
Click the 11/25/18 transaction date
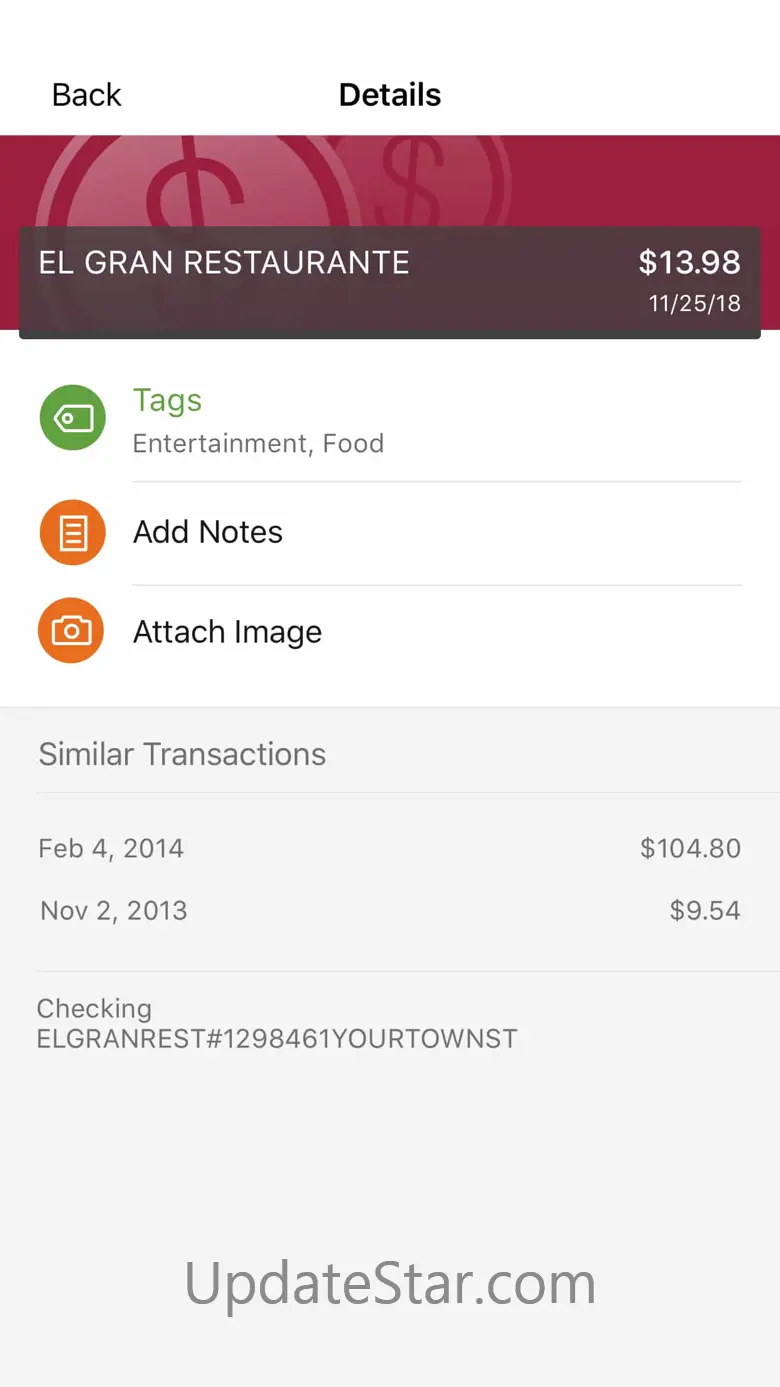coord(694,304)
